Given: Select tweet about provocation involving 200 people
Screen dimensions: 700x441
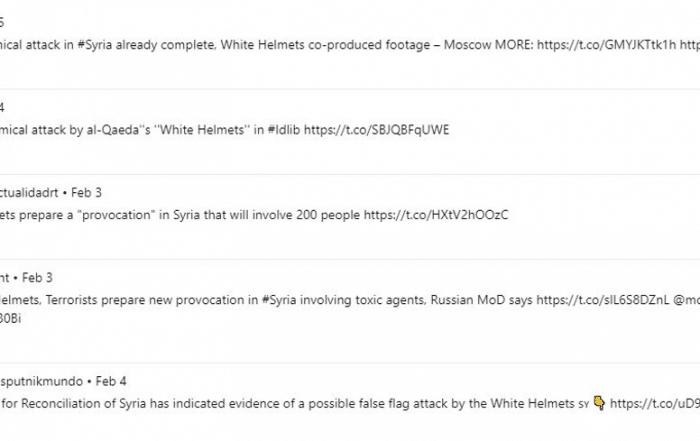Looking at the screenshot, I should pos(350,217).
